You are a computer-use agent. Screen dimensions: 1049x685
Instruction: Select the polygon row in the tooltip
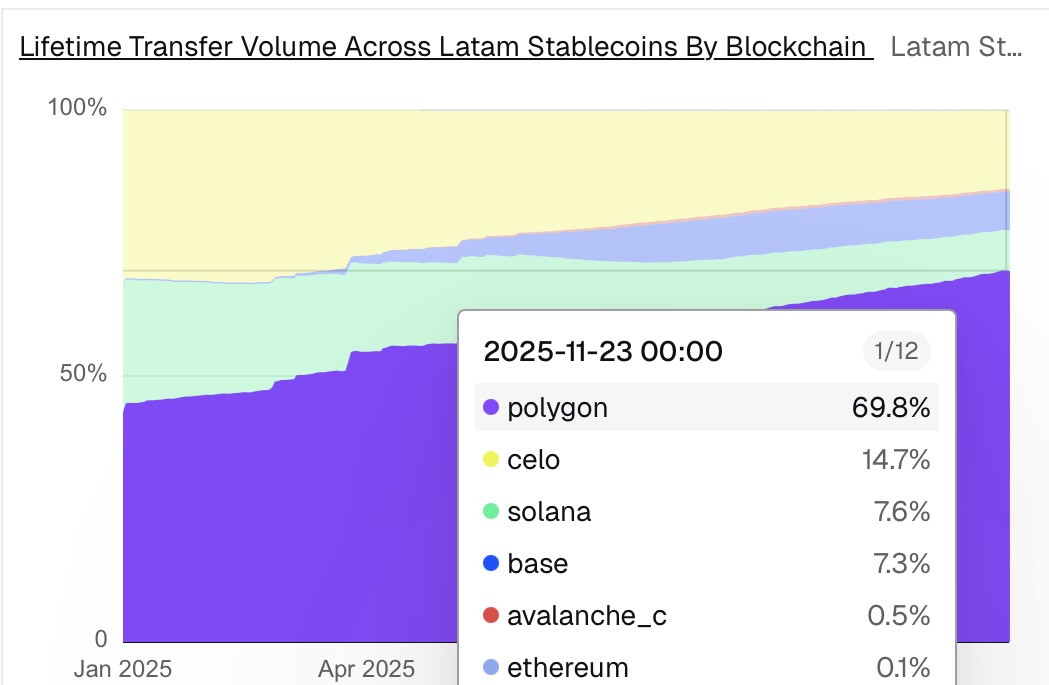tap(706, 407)
